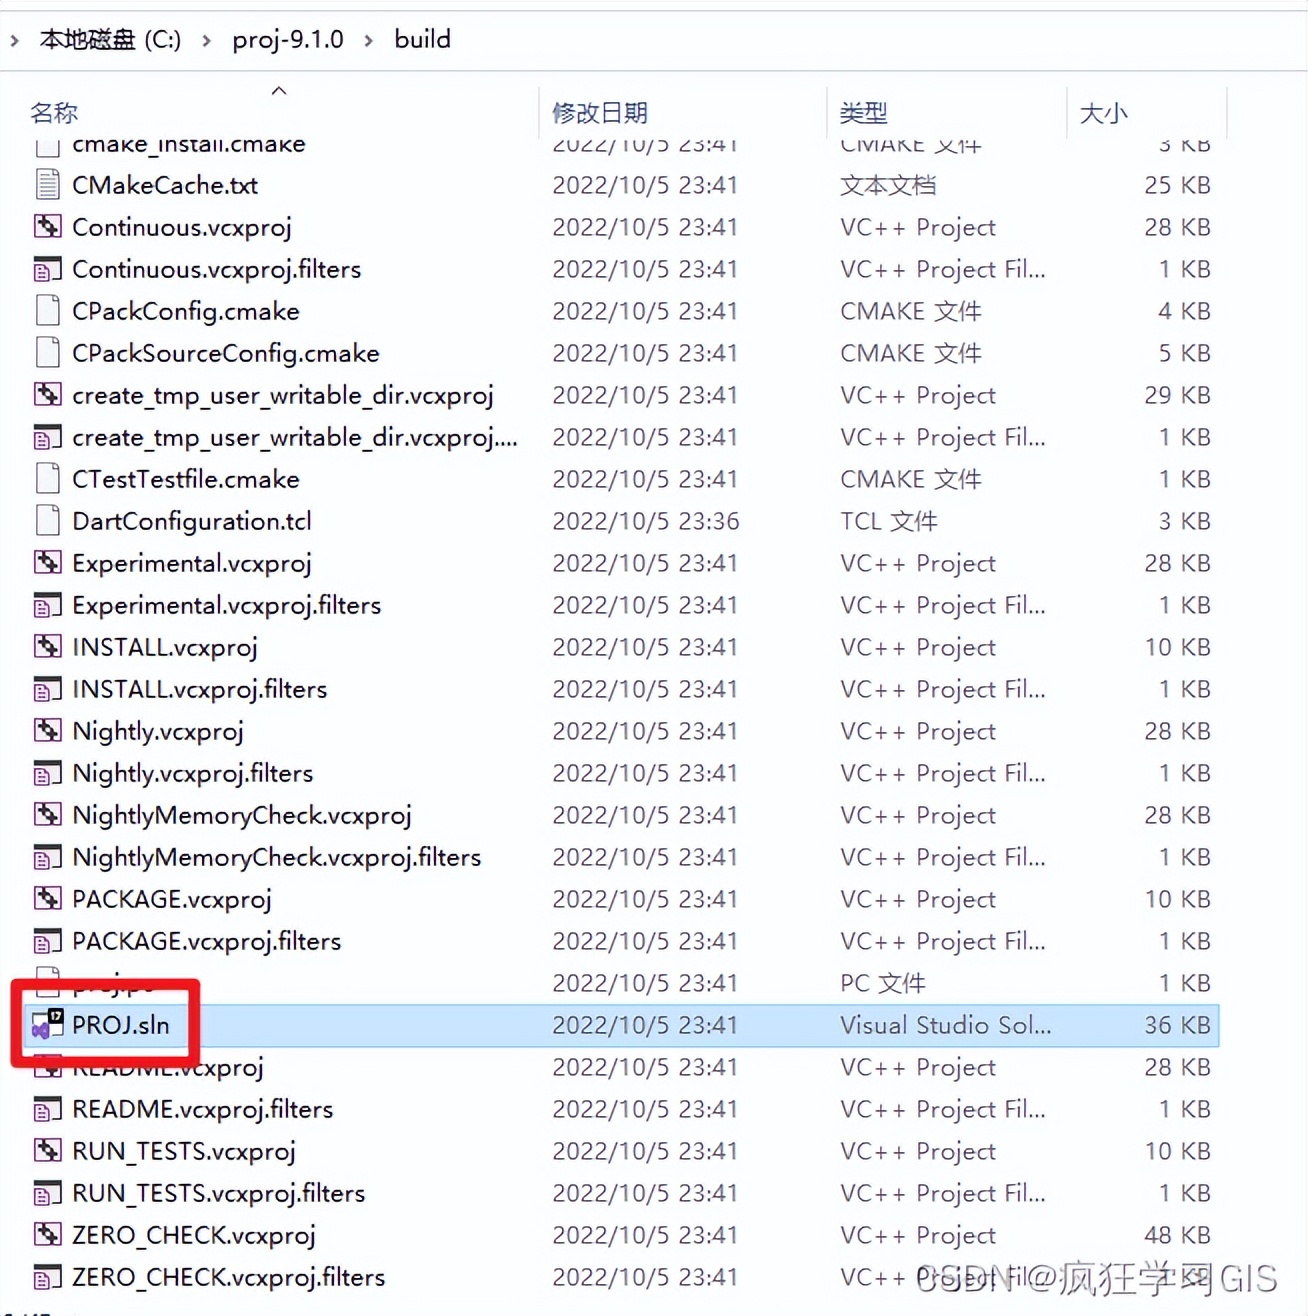
Task: Select the file name Nightly.vcxproj.filters
Action: (x=193, y=773)
